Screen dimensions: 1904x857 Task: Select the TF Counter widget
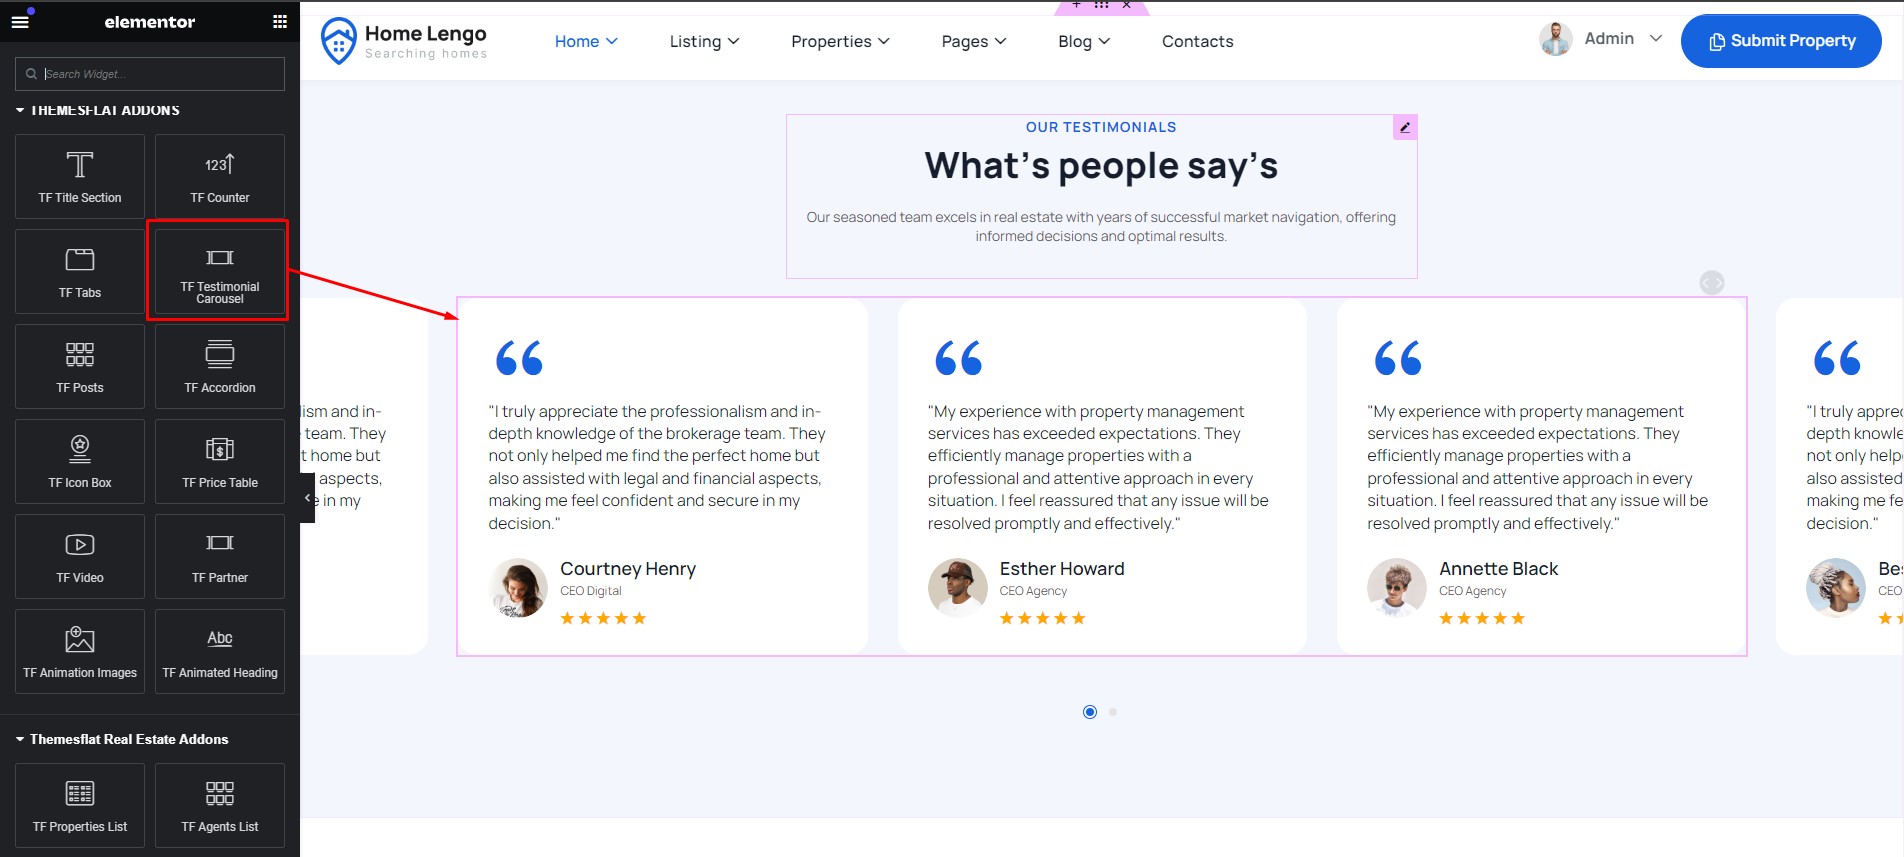pos(220,176)
